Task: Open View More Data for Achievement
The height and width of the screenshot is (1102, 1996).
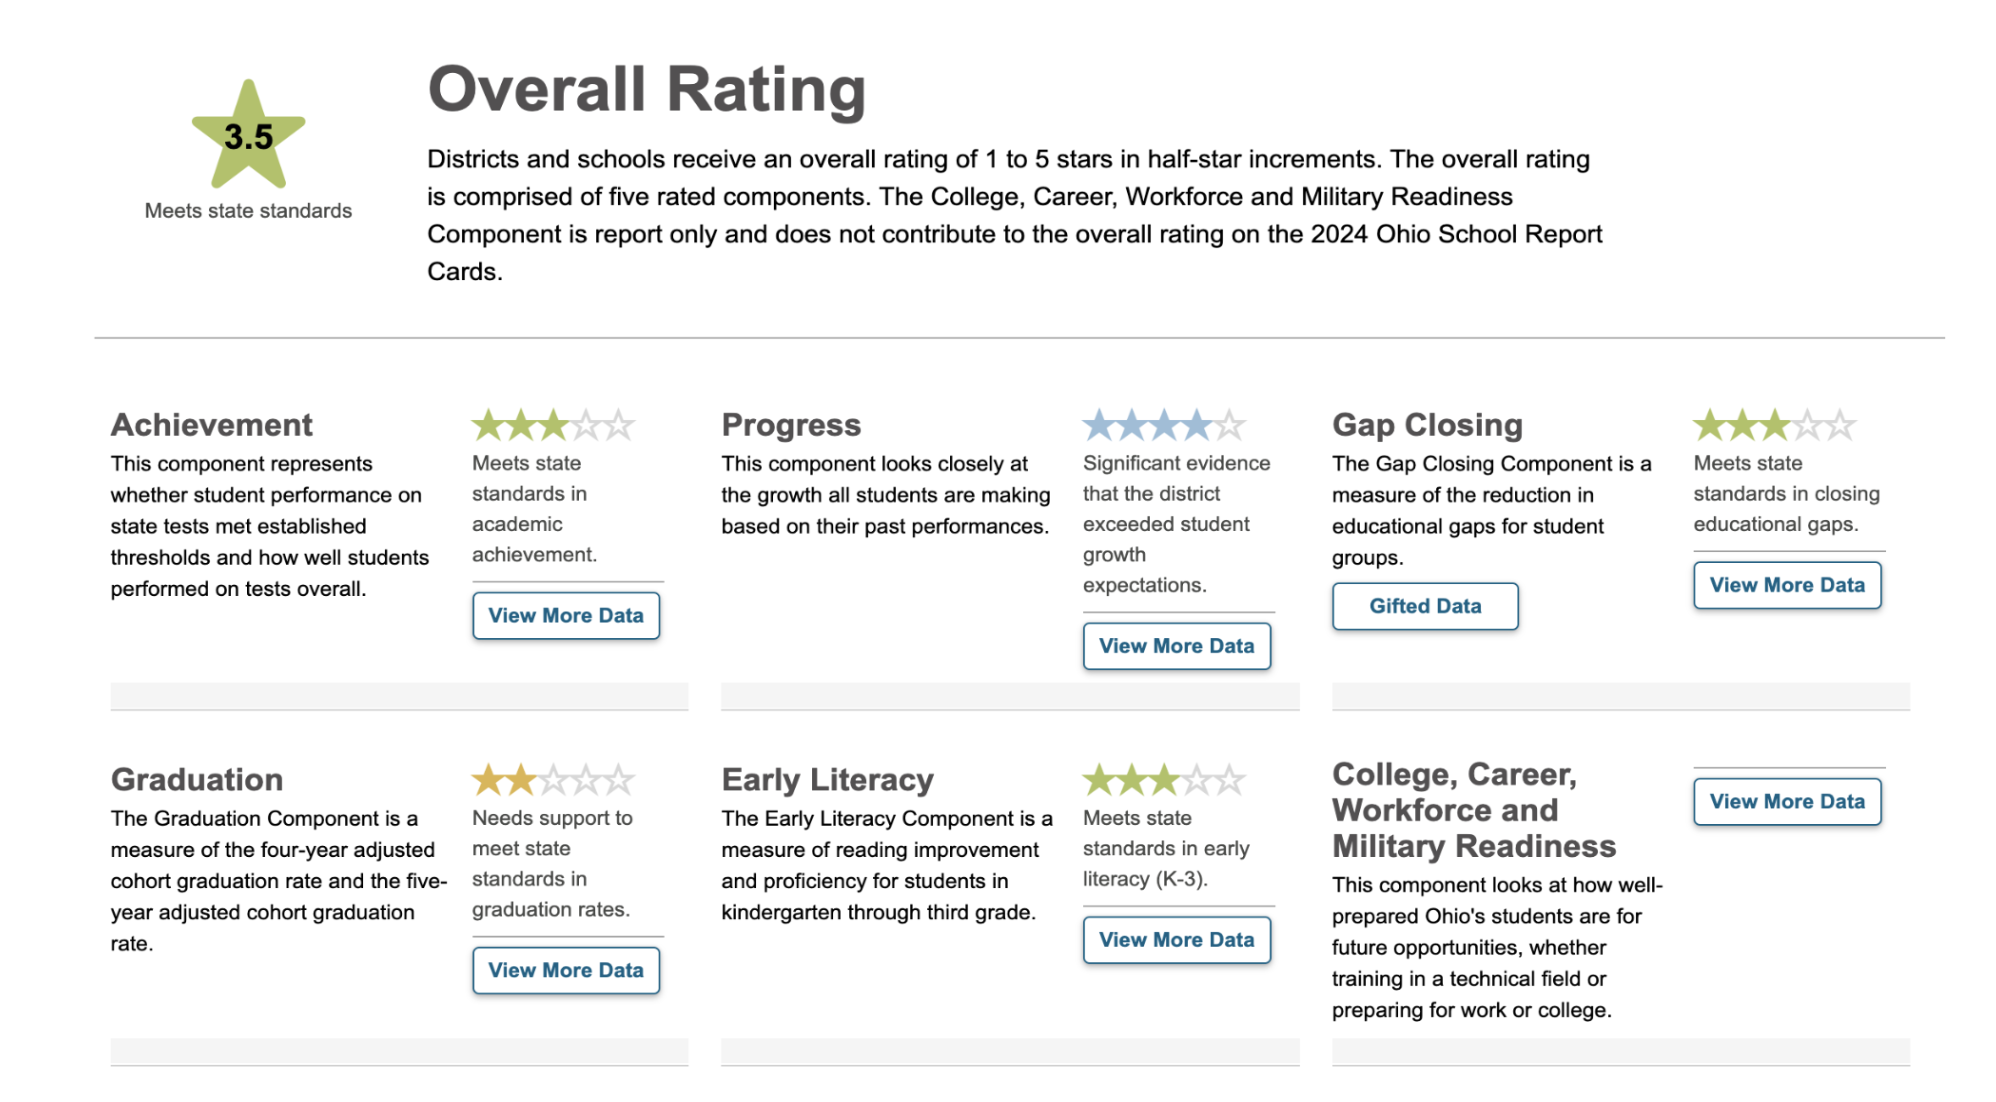Action: click(x=566, y=616)
